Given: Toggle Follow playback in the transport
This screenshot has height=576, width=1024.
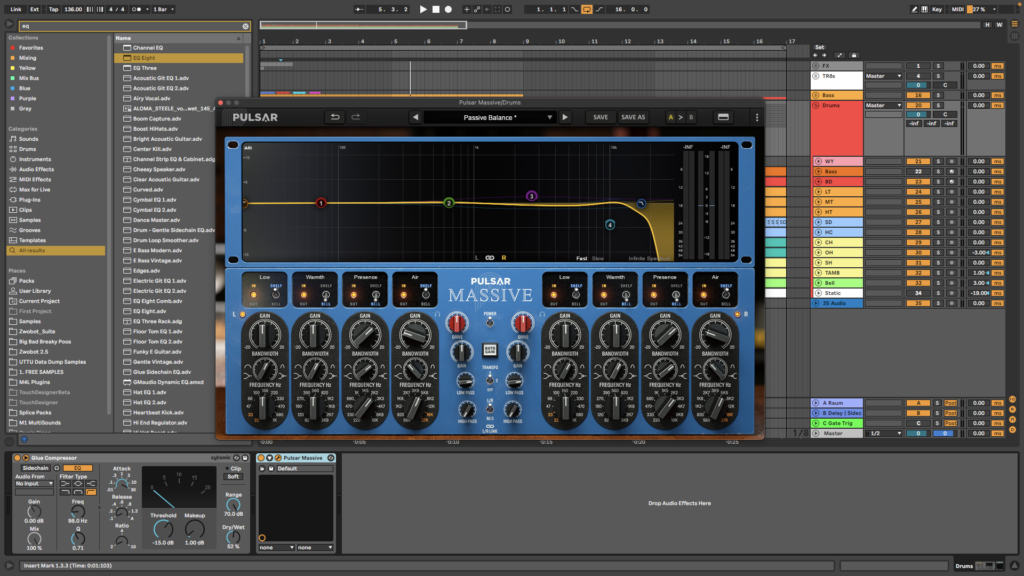Looking at the screenshot, I should [x=359, y=9].
